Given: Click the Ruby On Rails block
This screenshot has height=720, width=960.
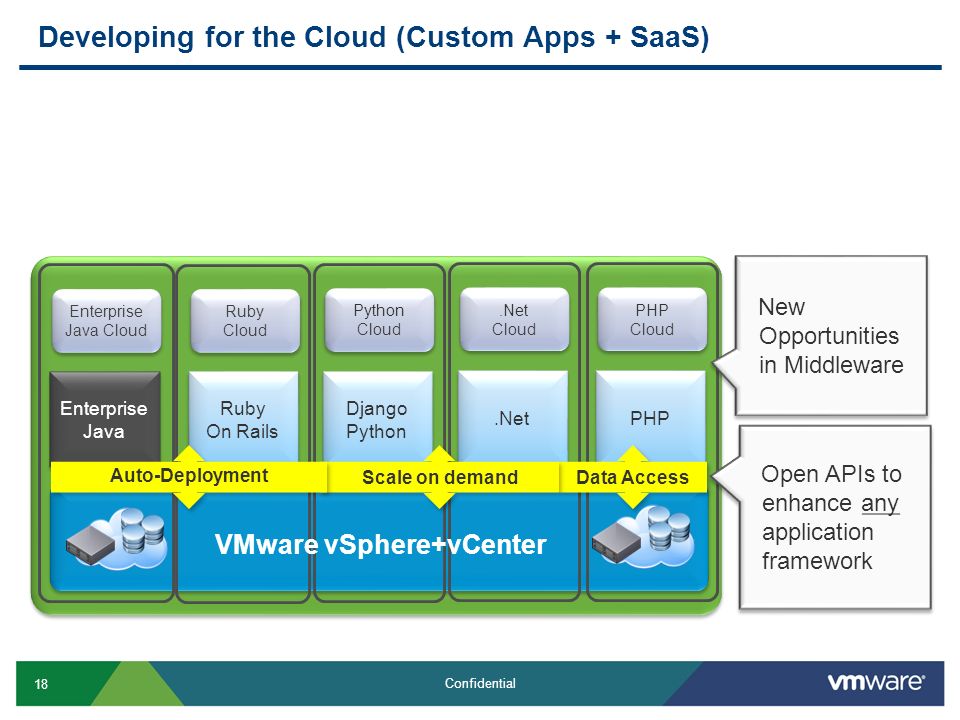Looking at the screenshot, I should click(243, 416).
